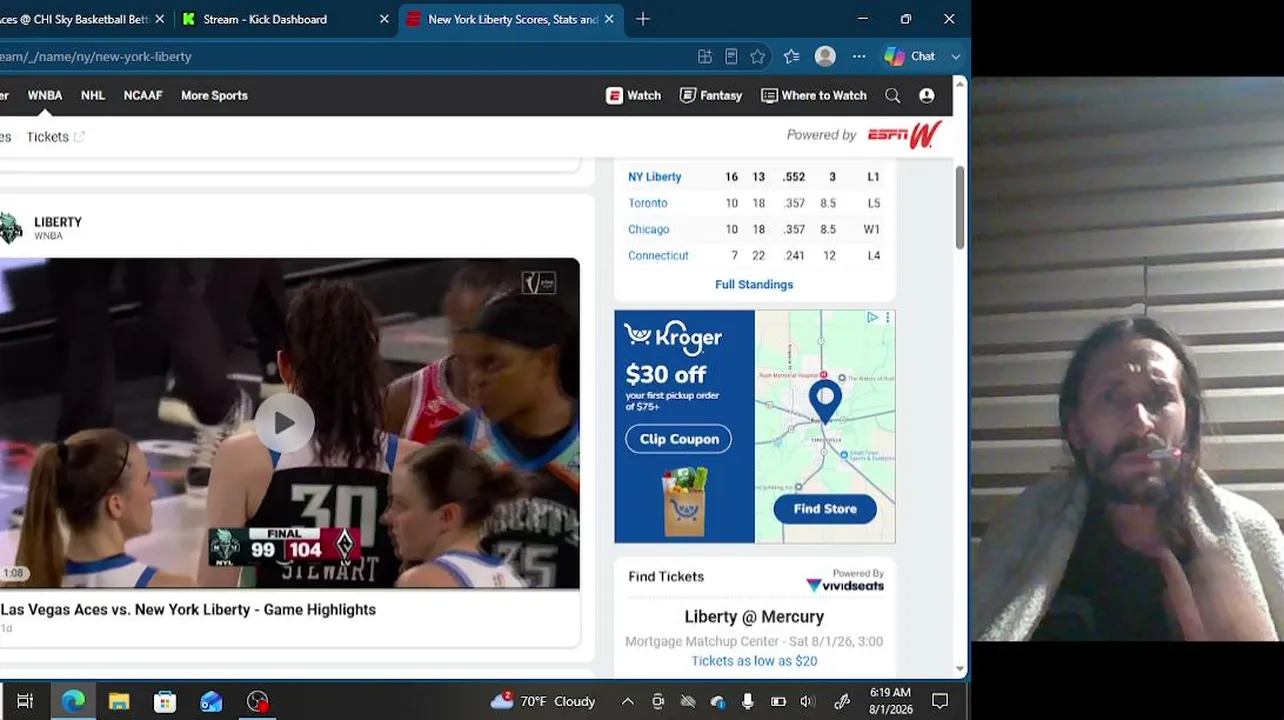Viewport: 1284px width, 720px height.
Task: Click the browser address bar
Action: pyautogui.click(x=340, y=57)
